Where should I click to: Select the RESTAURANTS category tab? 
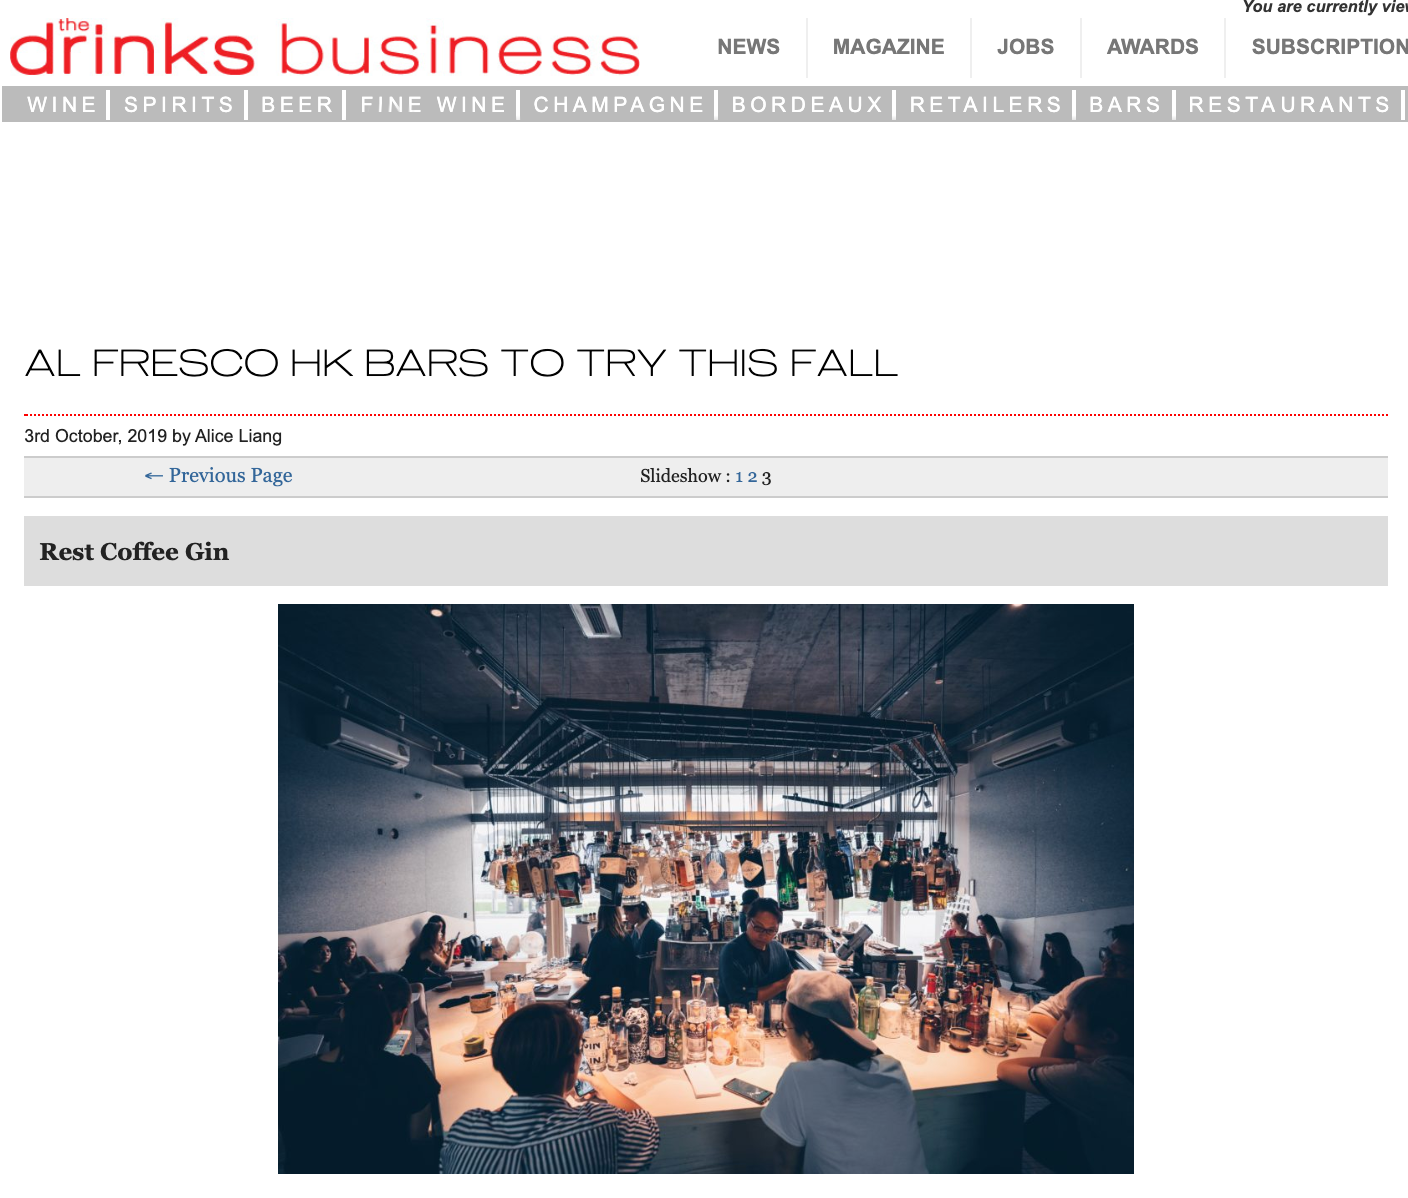click(x=1289, y=104)
